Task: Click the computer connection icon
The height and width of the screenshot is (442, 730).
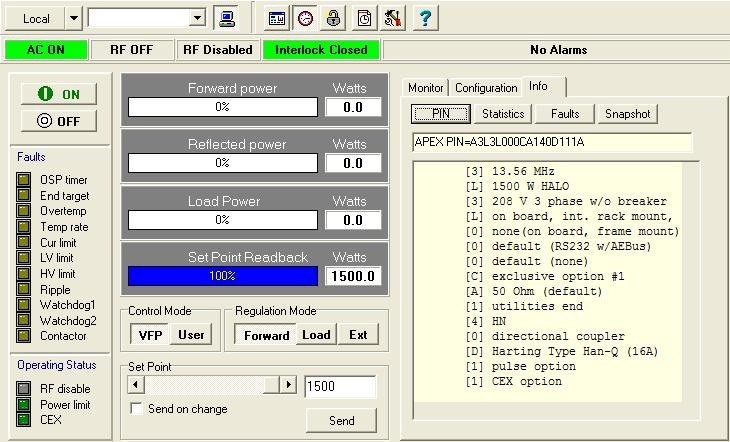Action: [x=227, y=18]
